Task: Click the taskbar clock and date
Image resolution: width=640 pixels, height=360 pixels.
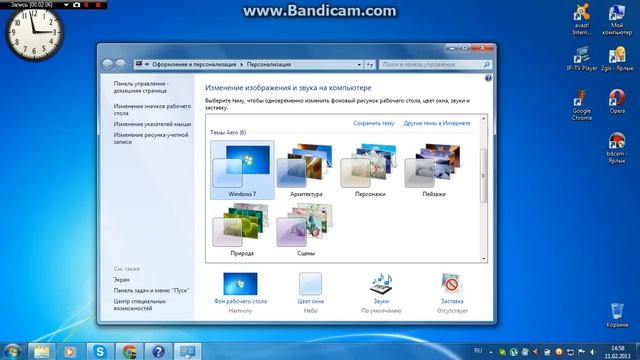Action: pos(618,352)
